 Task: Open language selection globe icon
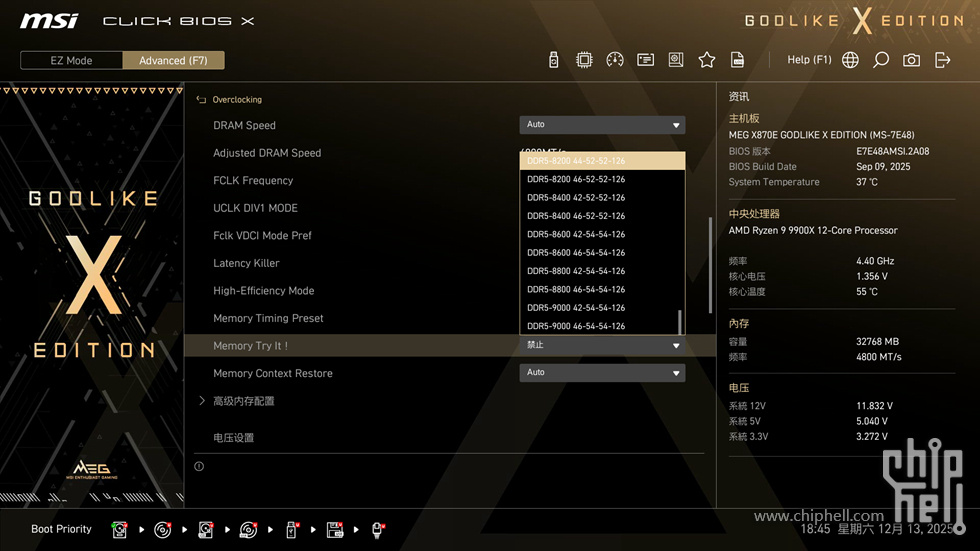click(x=850, y=60)
